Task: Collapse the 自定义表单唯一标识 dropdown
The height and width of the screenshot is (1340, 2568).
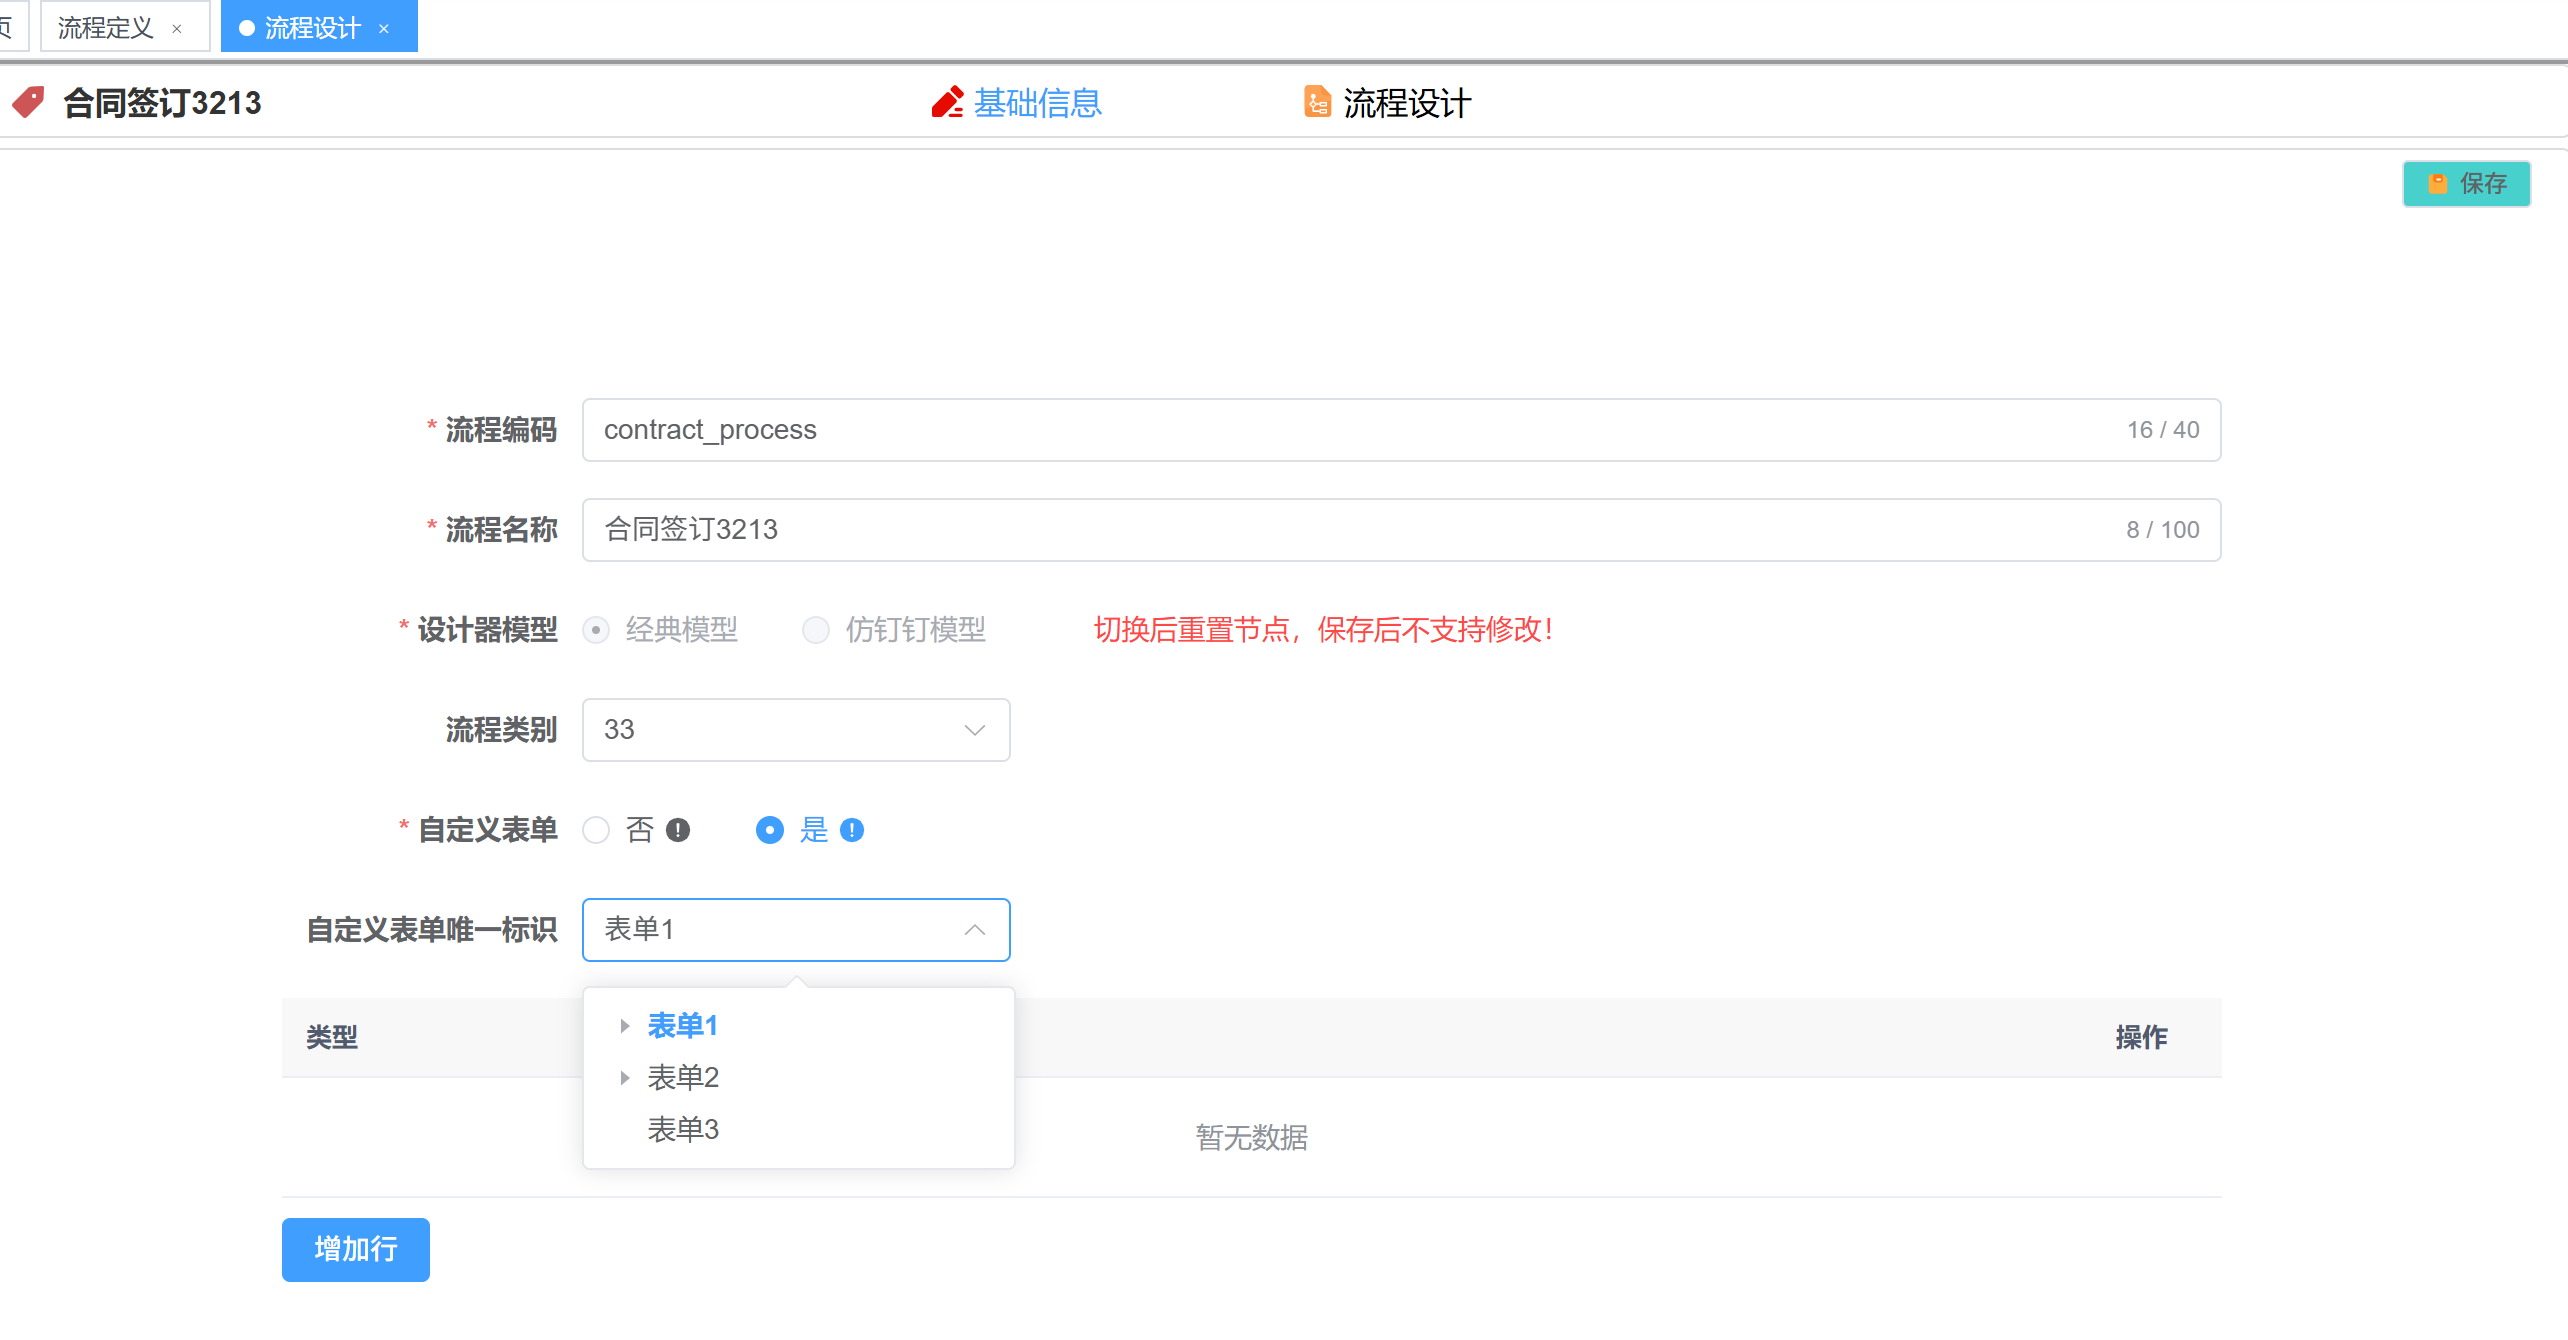Action: click(974, 930)
